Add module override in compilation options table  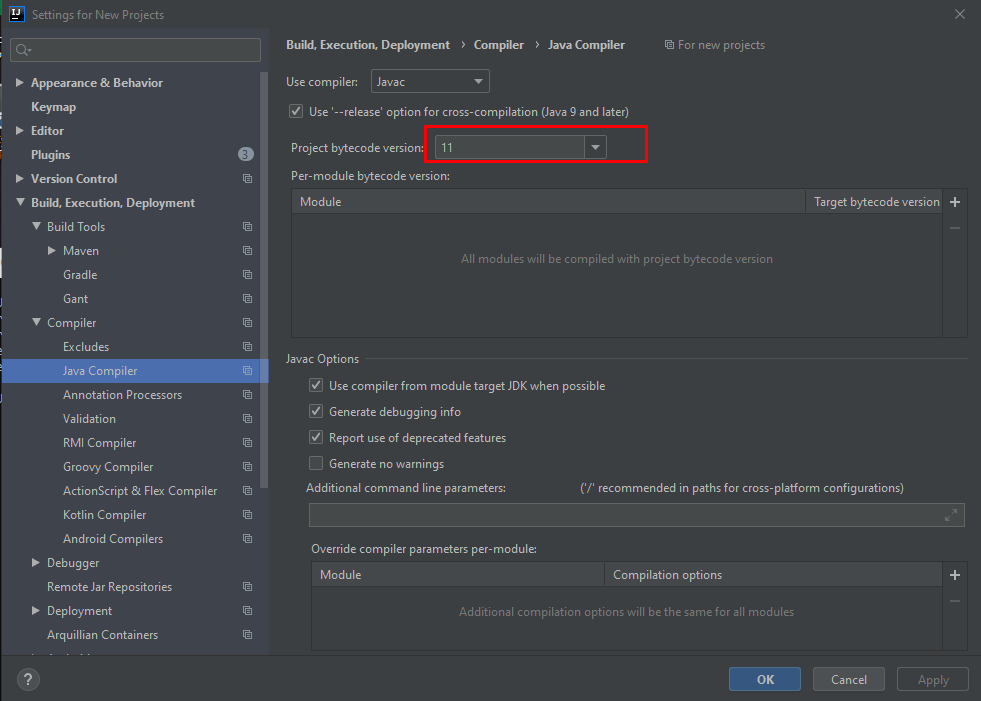[x=955, y=575]
